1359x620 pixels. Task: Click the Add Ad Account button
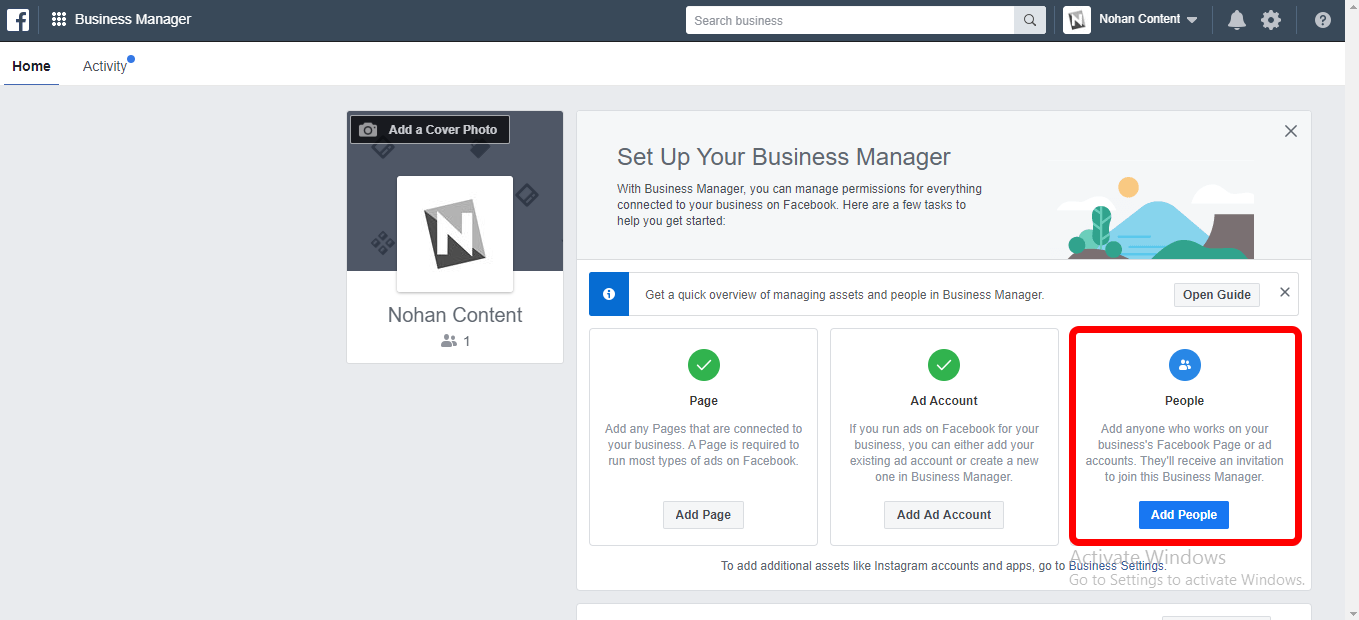944,515
